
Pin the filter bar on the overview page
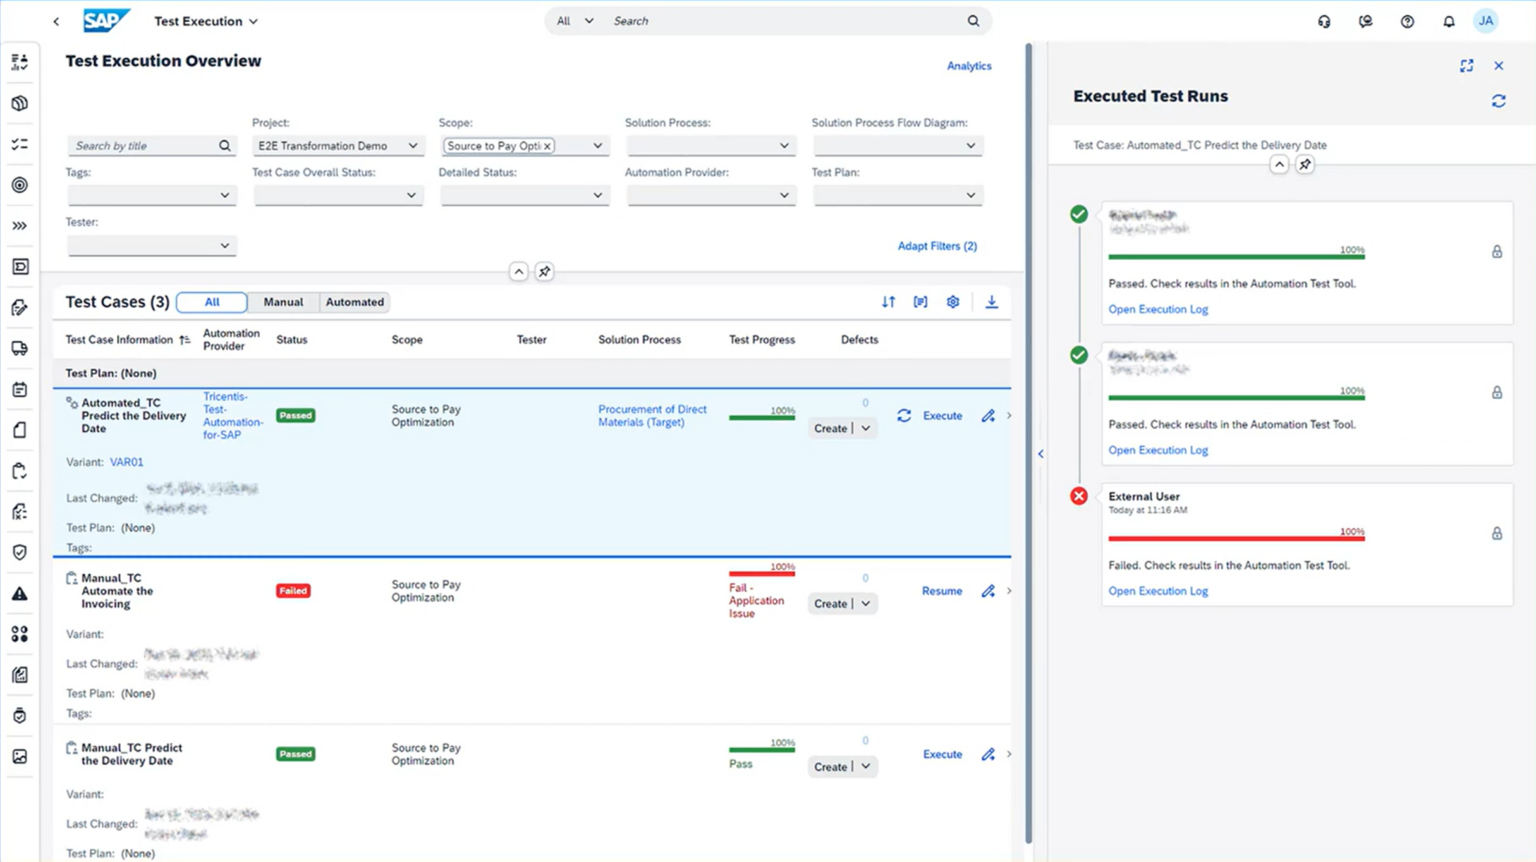(543, 271)
